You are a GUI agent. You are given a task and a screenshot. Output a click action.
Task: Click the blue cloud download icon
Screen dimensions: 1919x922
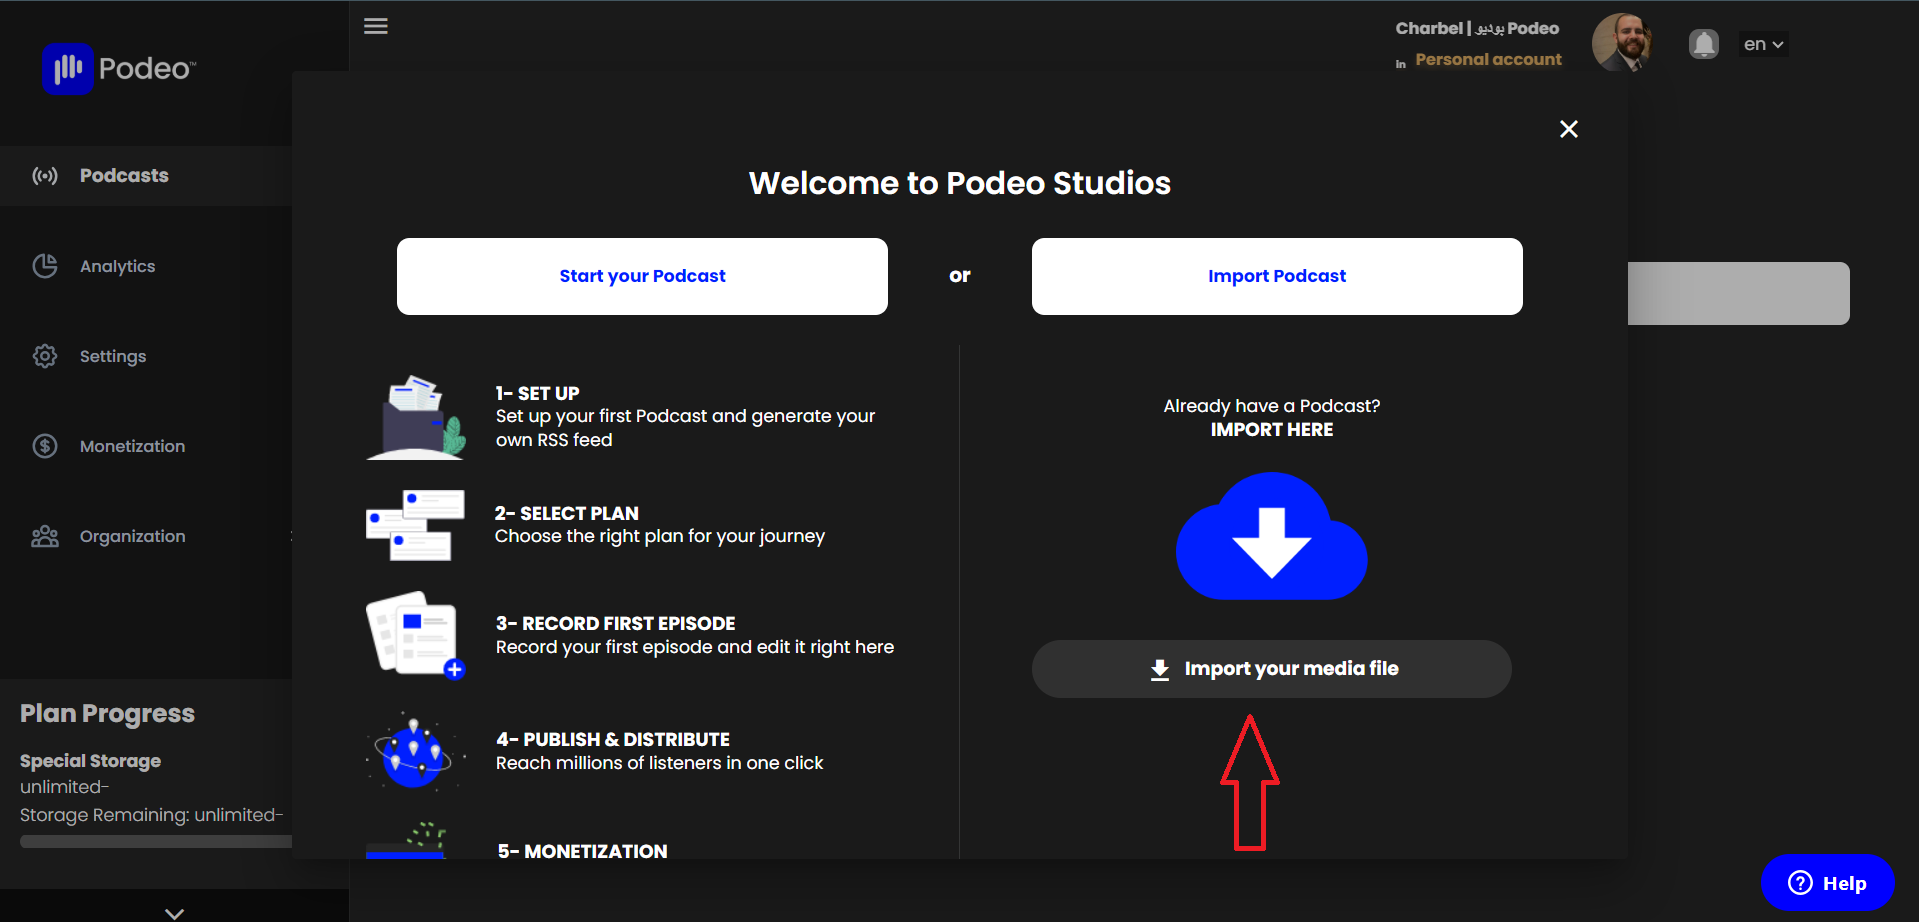click(x=1271, y=537)
